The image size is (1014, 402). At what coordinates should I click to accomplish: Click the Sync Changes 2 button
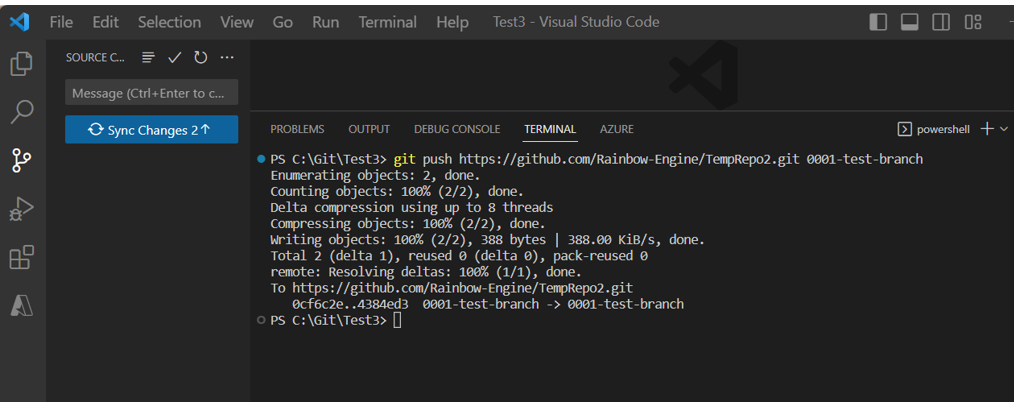[151, 129]
